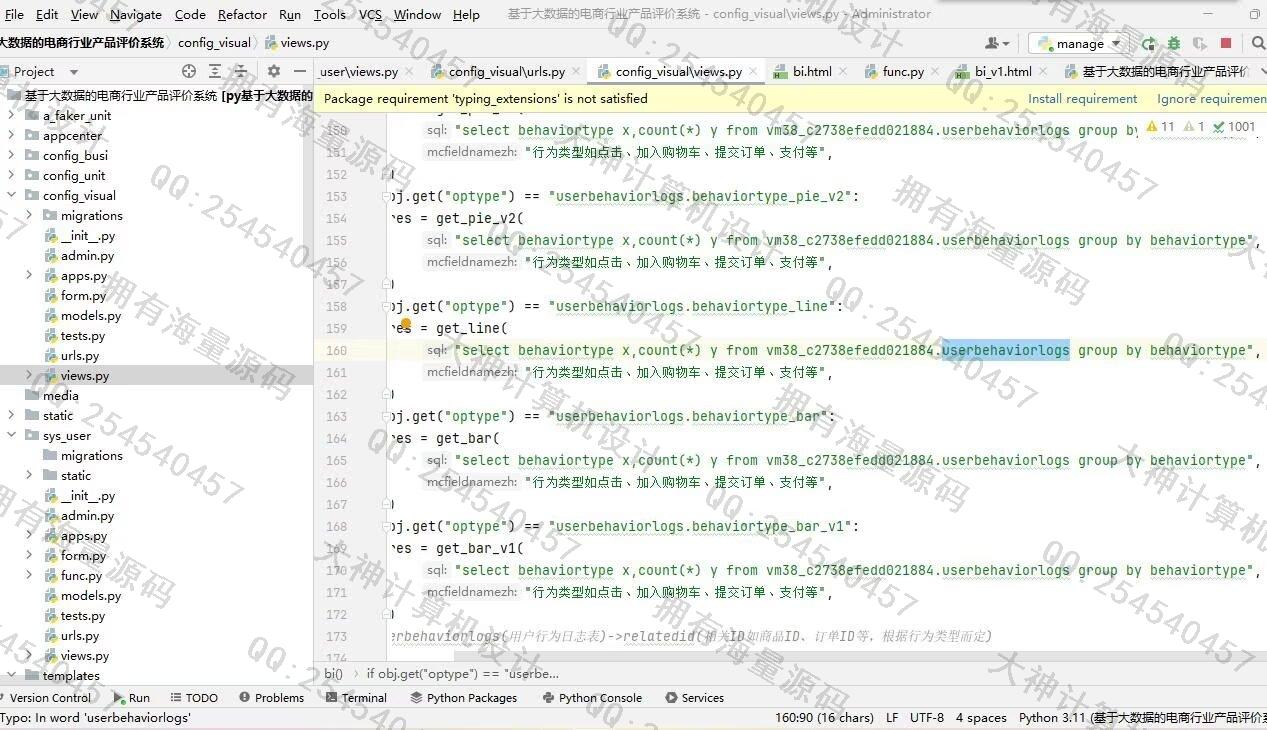Click Install requirement link
1267x730 pixels.
coord(1082,99)
